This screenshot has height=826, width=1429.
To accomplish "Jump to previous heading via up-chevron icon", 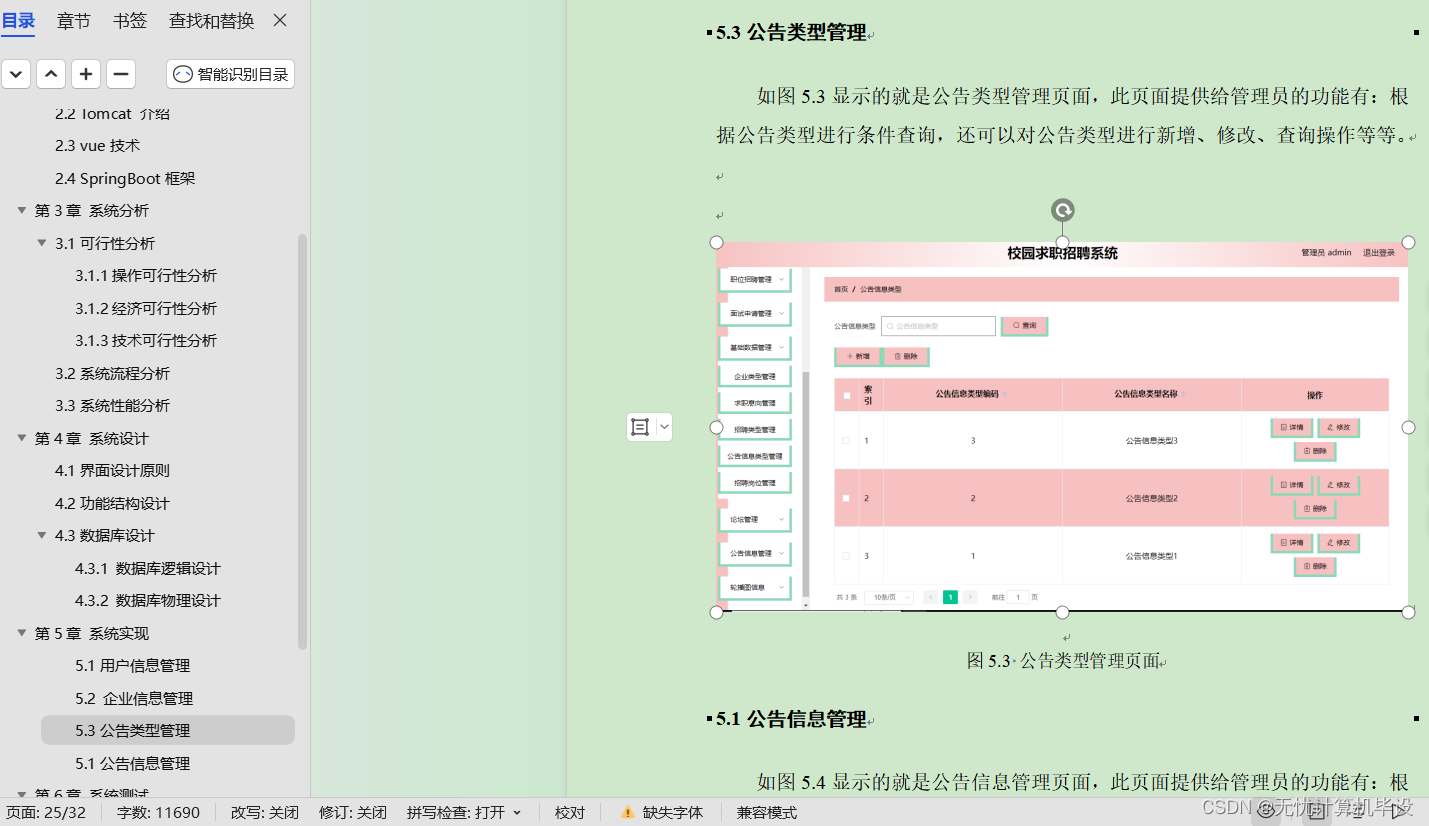I will (x=51, y=73).
